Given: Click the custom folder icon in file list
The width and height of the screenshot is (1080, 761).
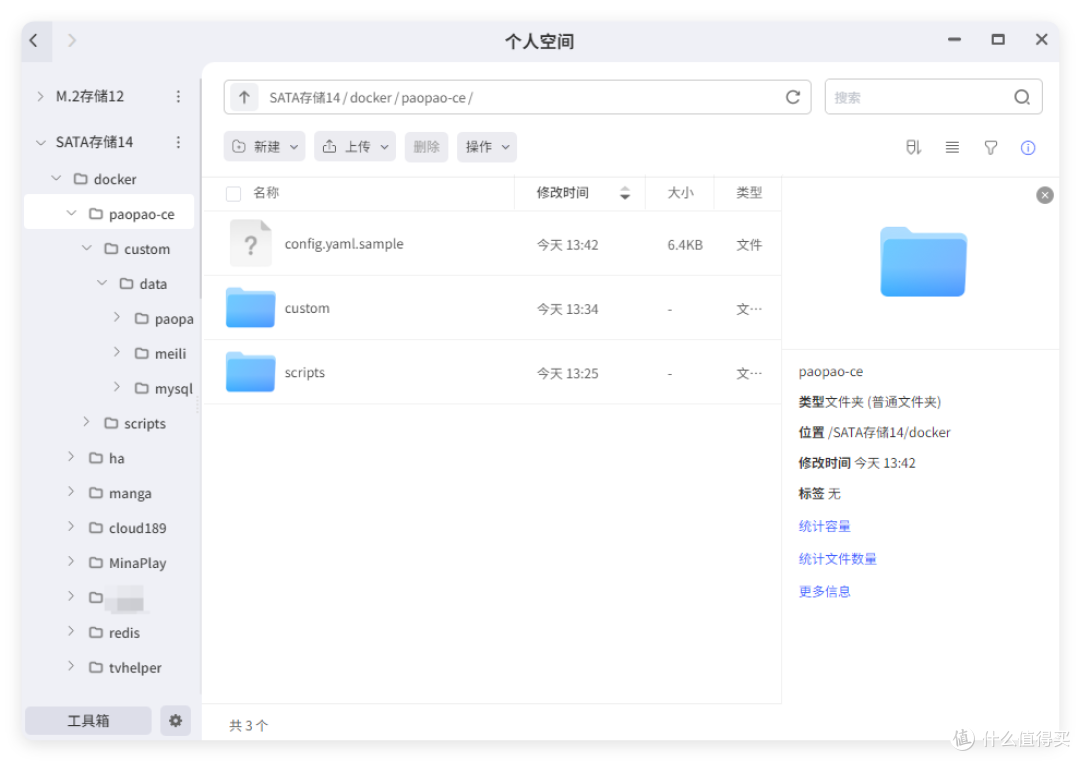Looking at the screenshot, I should tap(251, 307).
